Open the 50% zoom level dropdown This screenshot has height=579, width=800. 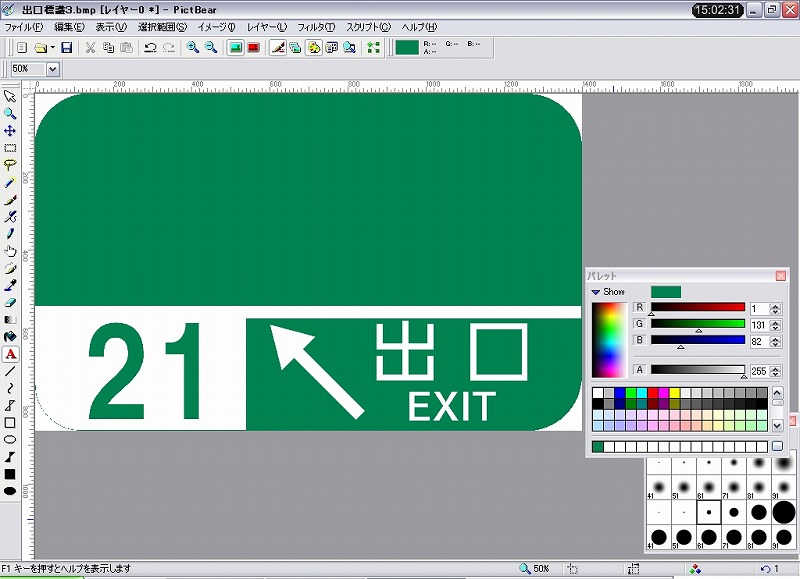click(x=53, y=69)
